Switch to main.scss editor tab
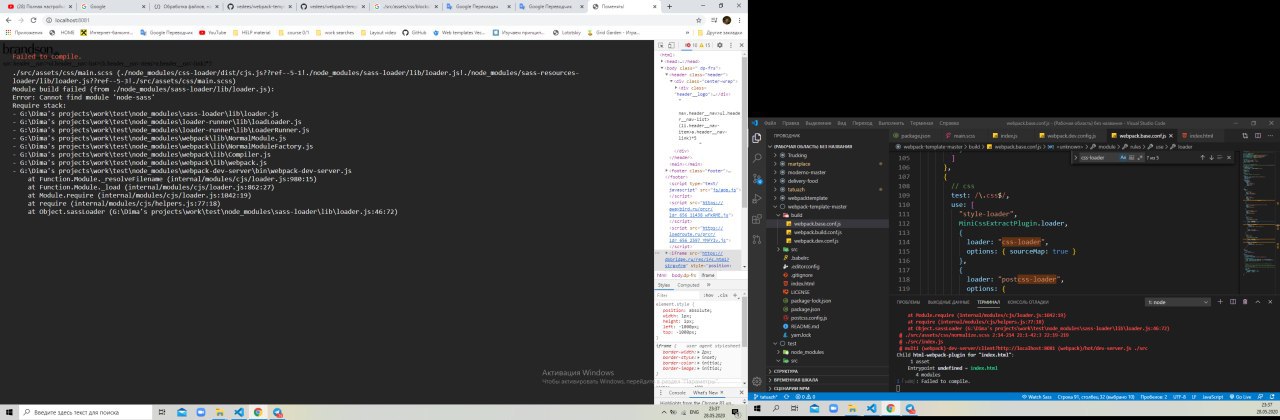The height and width of the screenshot is (420, 1280). click(x=962, y=135)
